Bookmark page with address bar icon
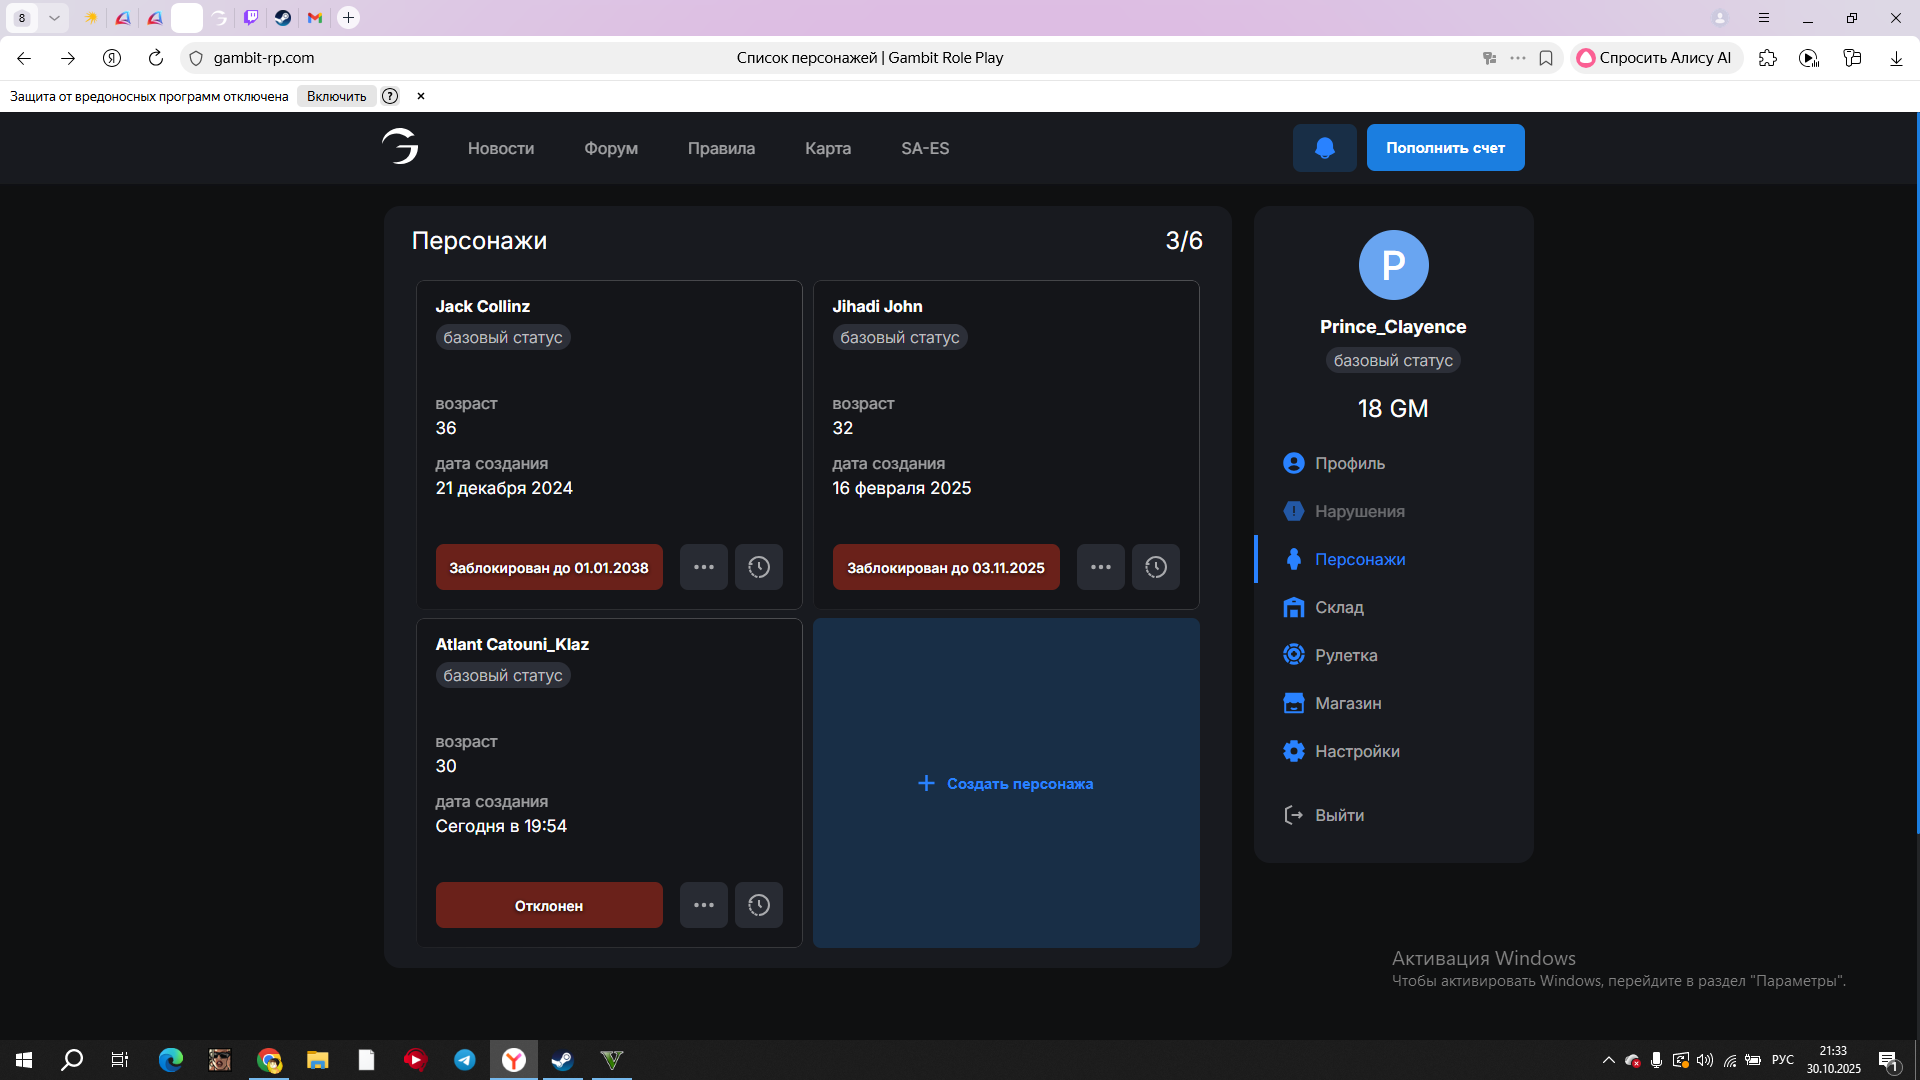 click(1545, 58)
